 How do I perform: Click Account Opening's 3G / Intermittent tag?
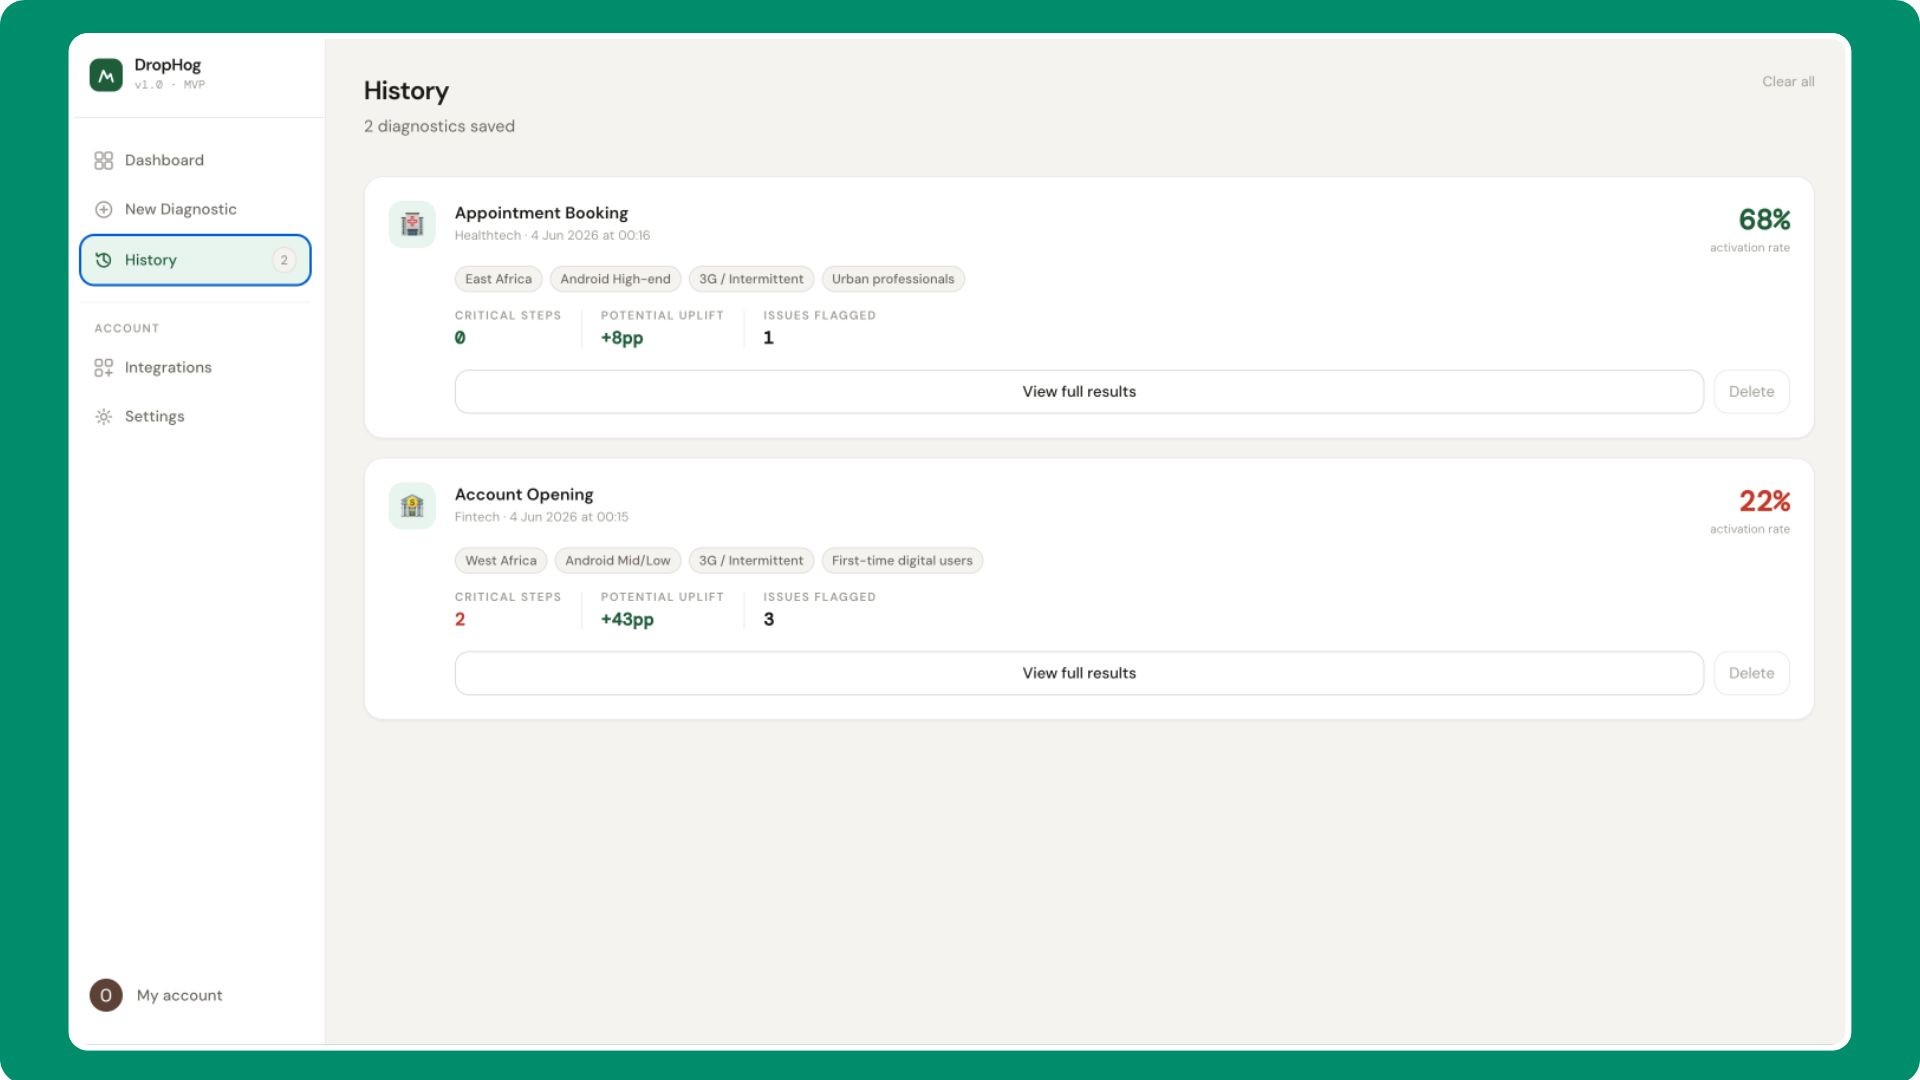(751, 561)
